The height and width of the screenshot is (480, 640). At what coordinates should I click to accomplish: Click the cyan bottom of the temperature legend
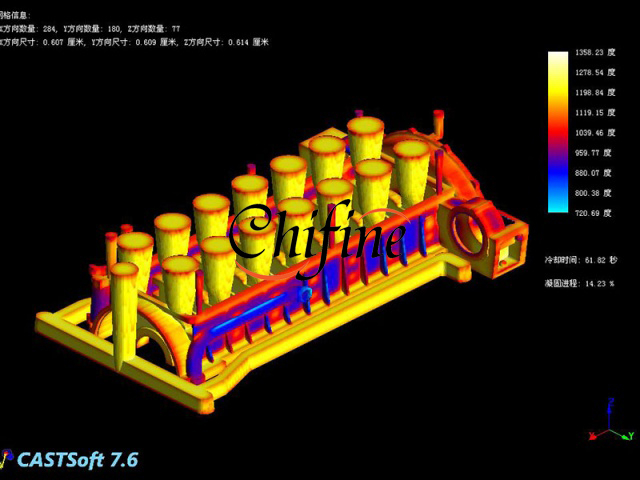(x=558, y=205)
